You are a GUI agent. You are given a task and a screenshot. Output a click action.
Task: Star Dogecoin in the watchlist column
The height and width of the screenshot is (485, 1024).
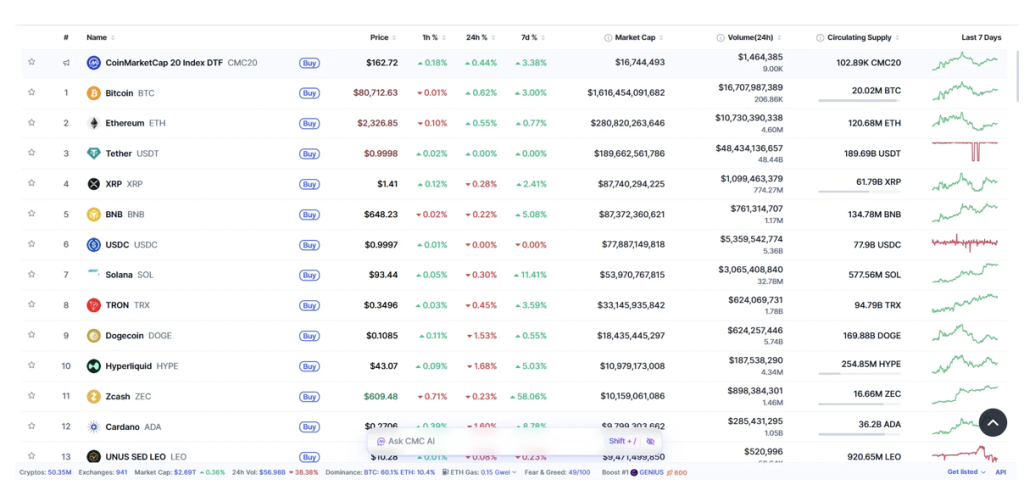tap(31, 335)
